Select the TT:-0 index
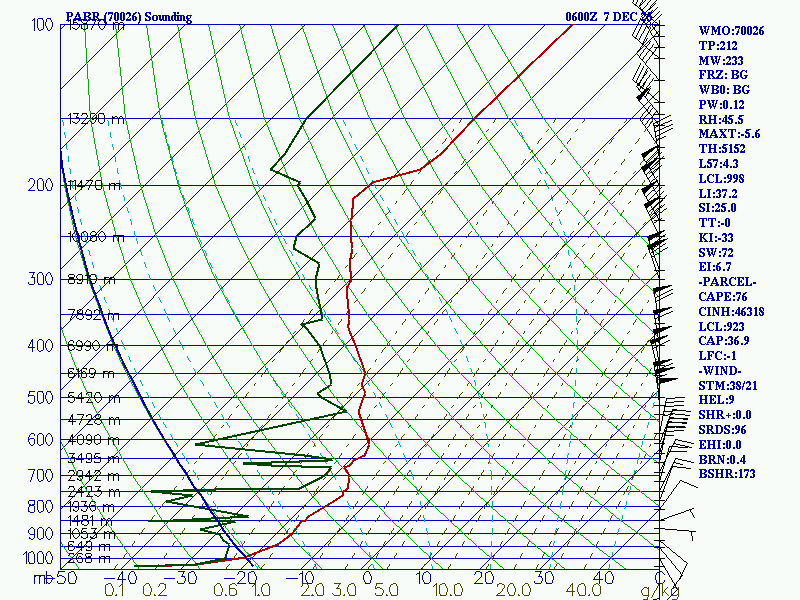Image resolution: width=800 pixels, height=600 pixels. pyautogui.click(x=714, y=223)
